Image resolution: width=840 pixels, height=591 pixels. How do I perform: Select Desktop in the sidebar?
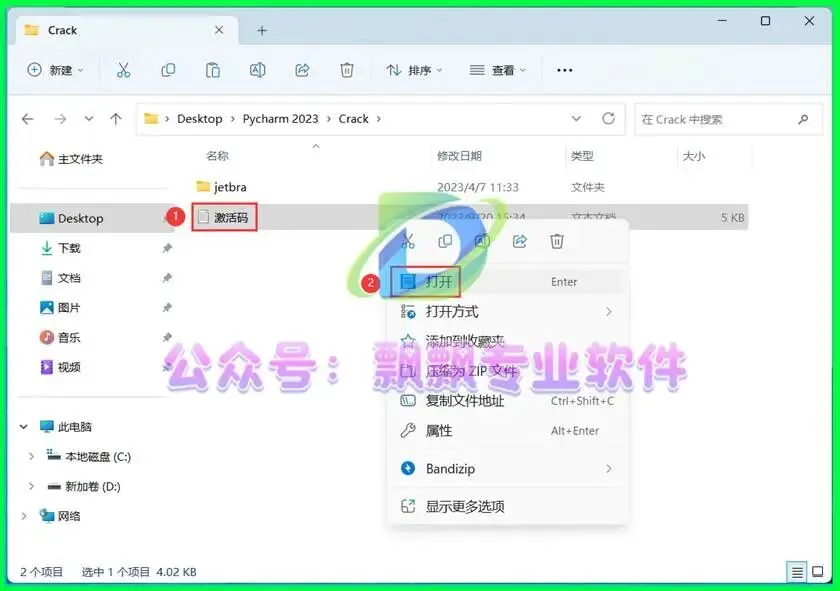click(71, 218)
